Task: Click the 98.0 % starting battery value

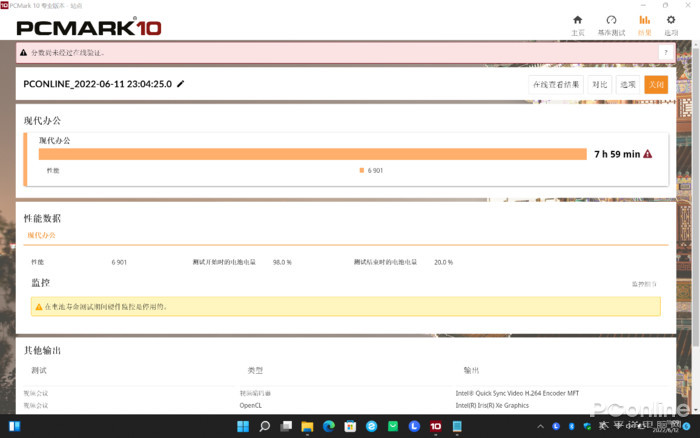Action: [x=282, y=262]
